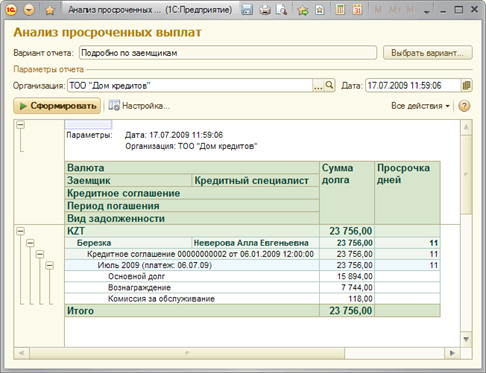Click vertical scrollbar down arrow
The image size is (486, 373).
pyautogui.click(x=466, y=339)
